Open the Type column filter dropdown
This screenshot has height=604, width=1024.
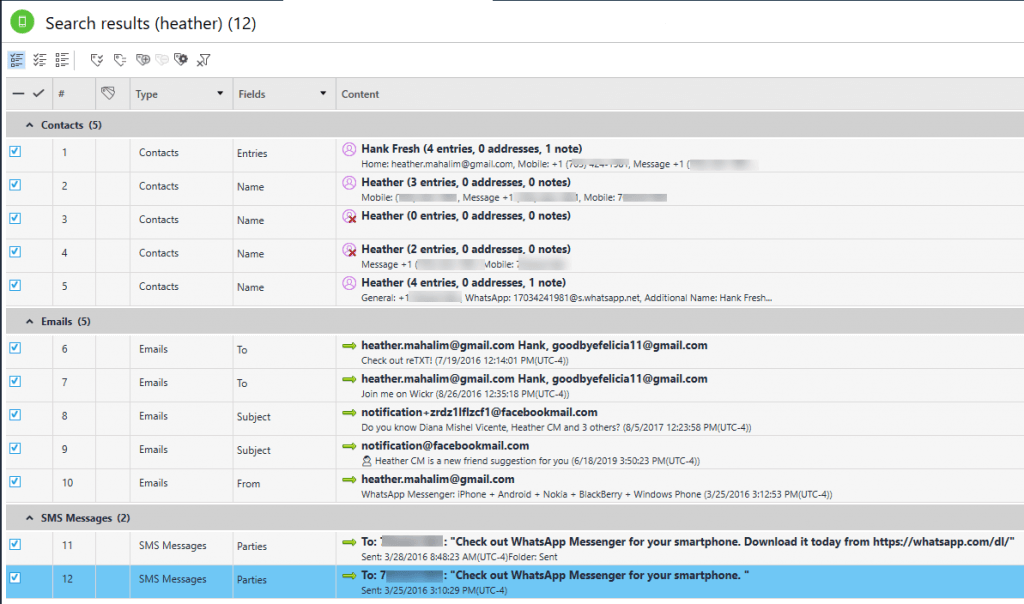pos(220,93)
